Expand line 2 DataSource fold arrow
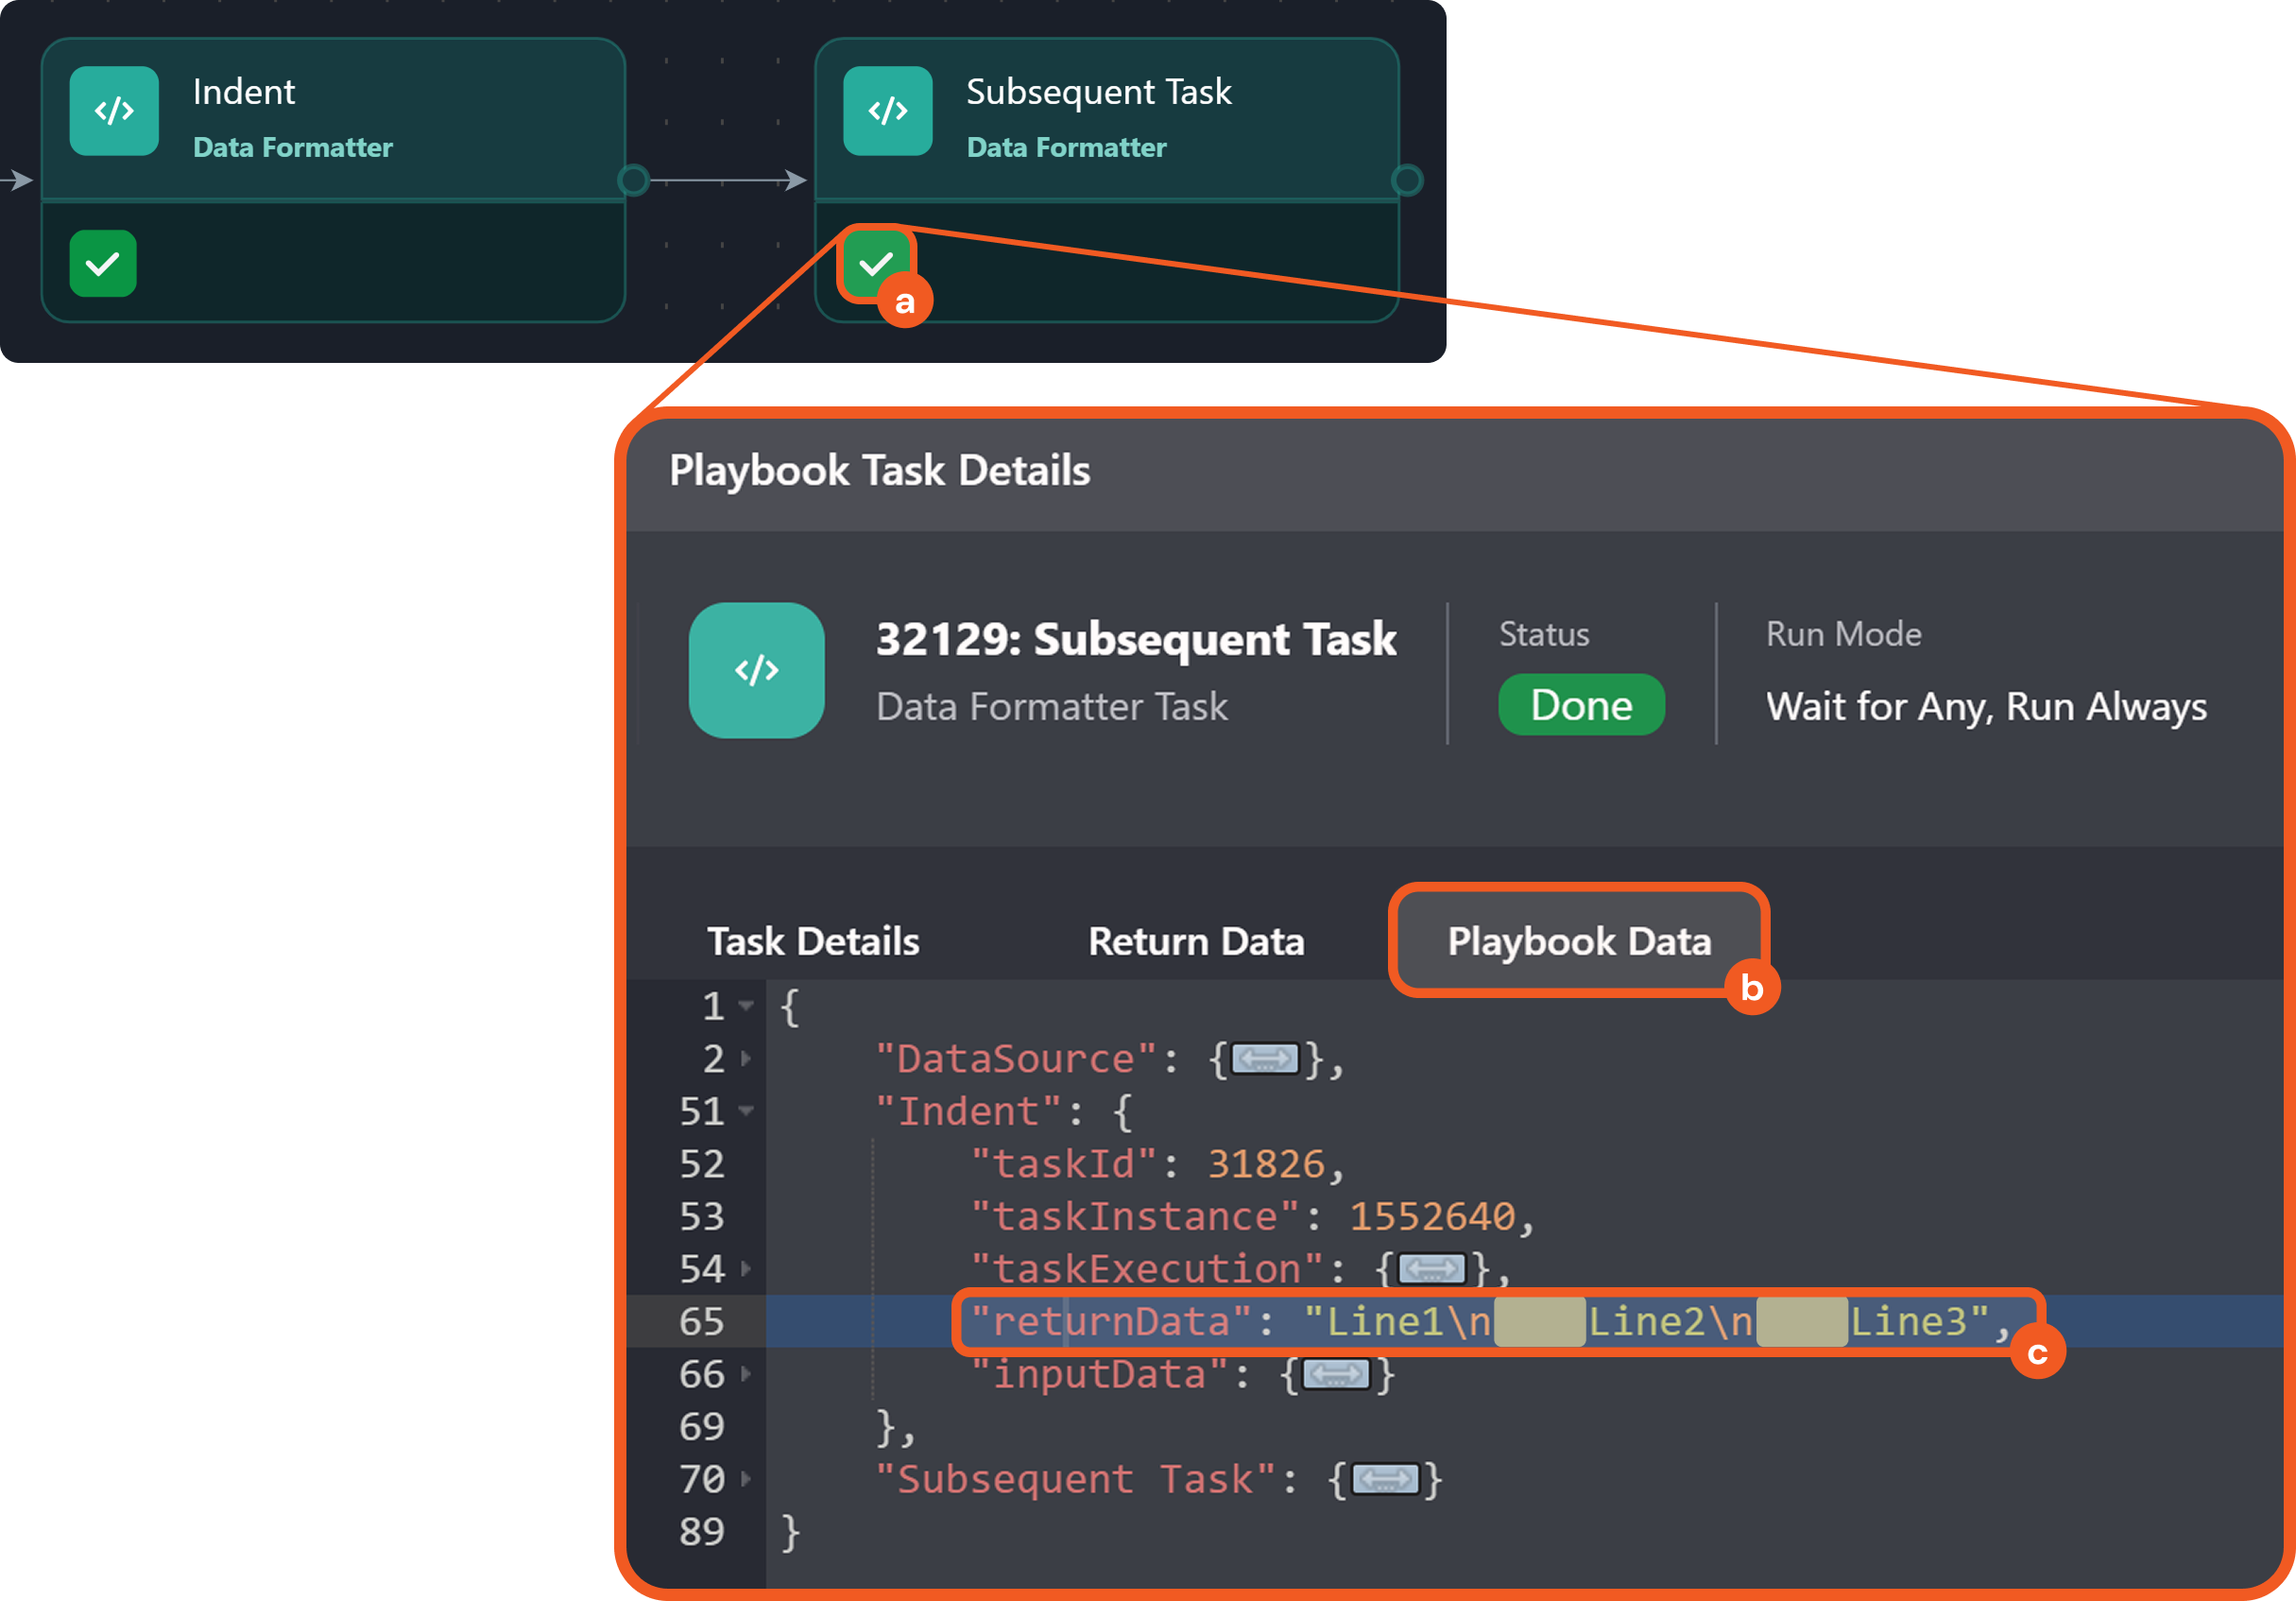The height and width of the screenshot is (1601, 2296). (x=746, y=1059)
